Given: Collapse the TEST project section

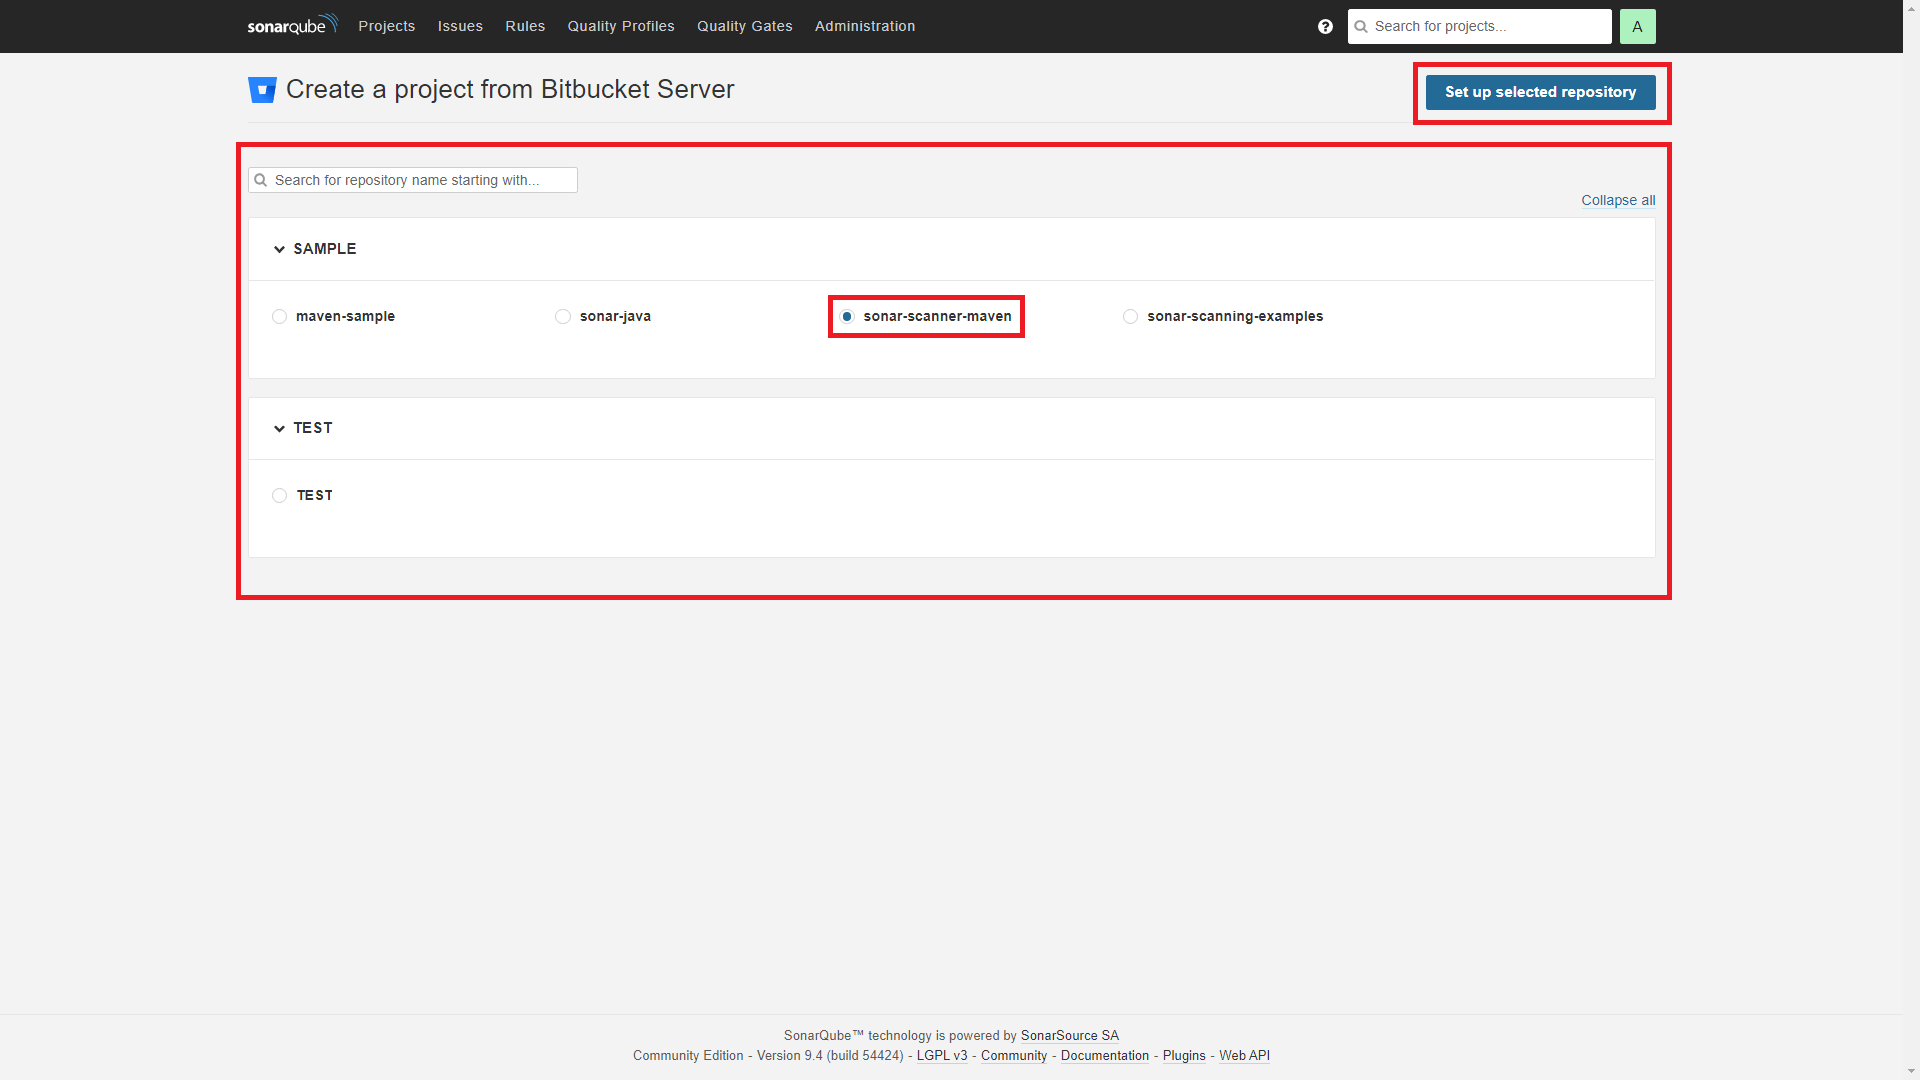Looking at the screenshot, I should click(279, 428).
